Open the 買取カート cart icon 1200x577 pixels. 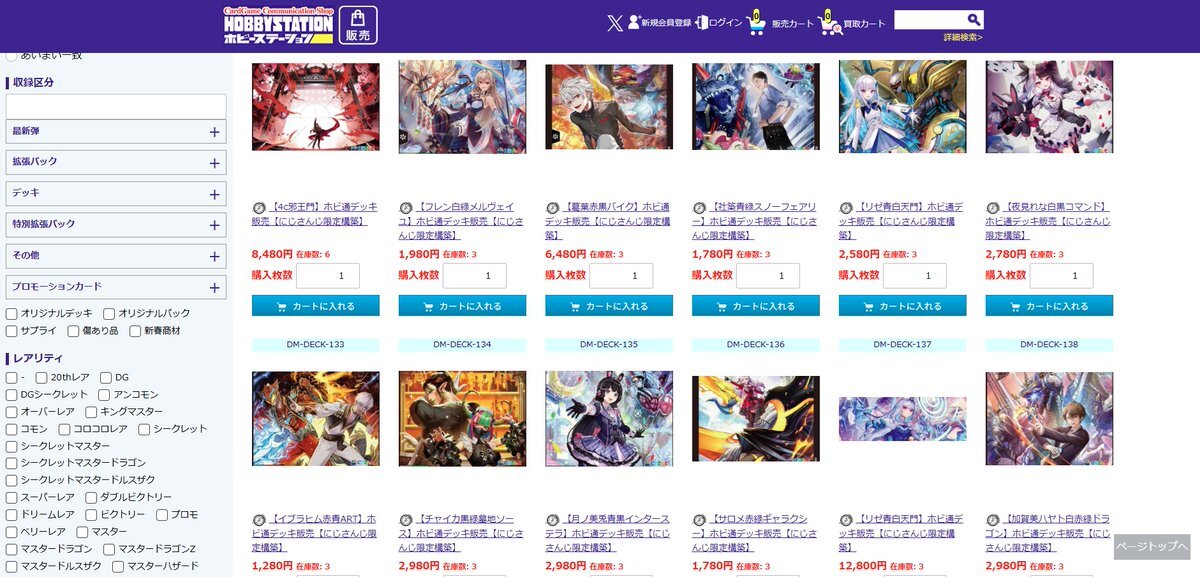point(829,22)
